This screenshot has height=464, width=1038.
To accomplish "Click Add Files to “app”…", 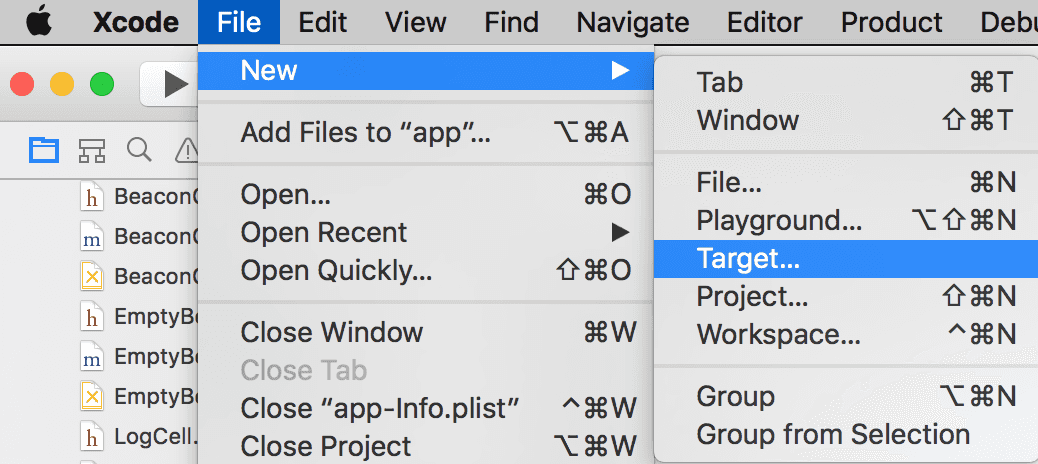I will (366, 132).
